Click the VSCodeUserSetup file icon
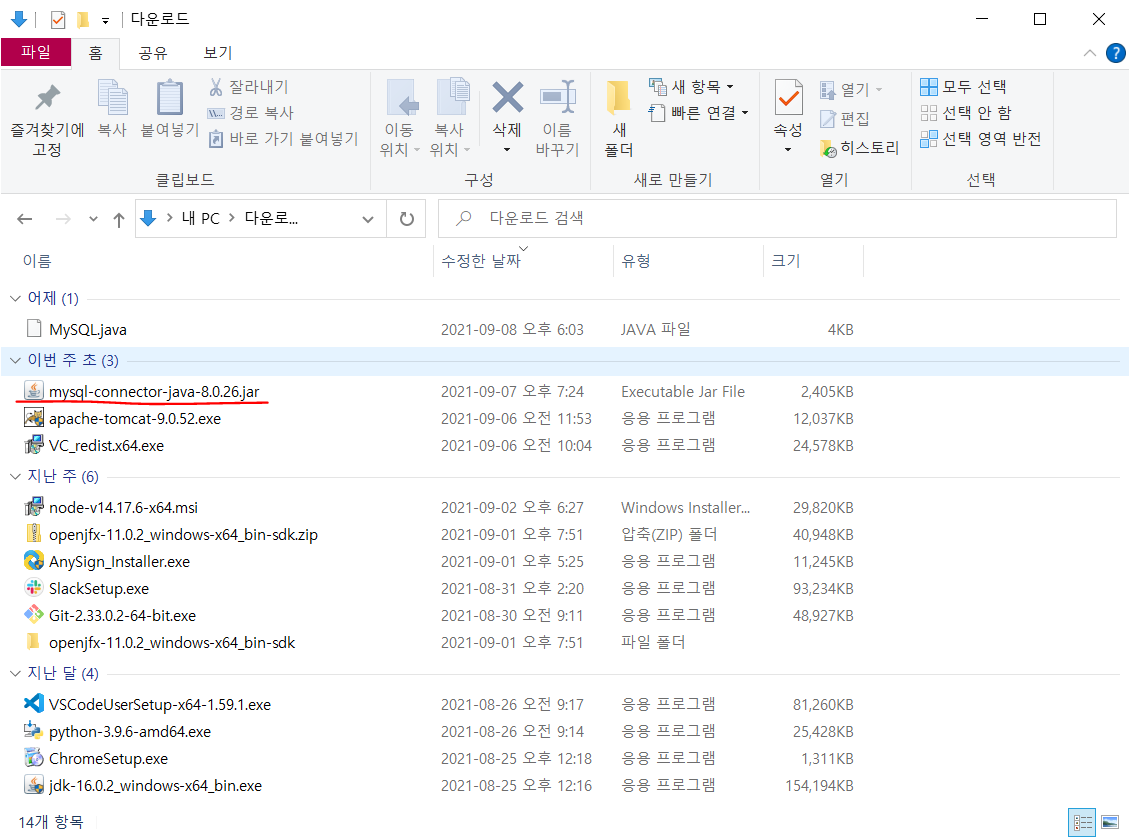Screen dimensions: 1130x838 point(34,704)
